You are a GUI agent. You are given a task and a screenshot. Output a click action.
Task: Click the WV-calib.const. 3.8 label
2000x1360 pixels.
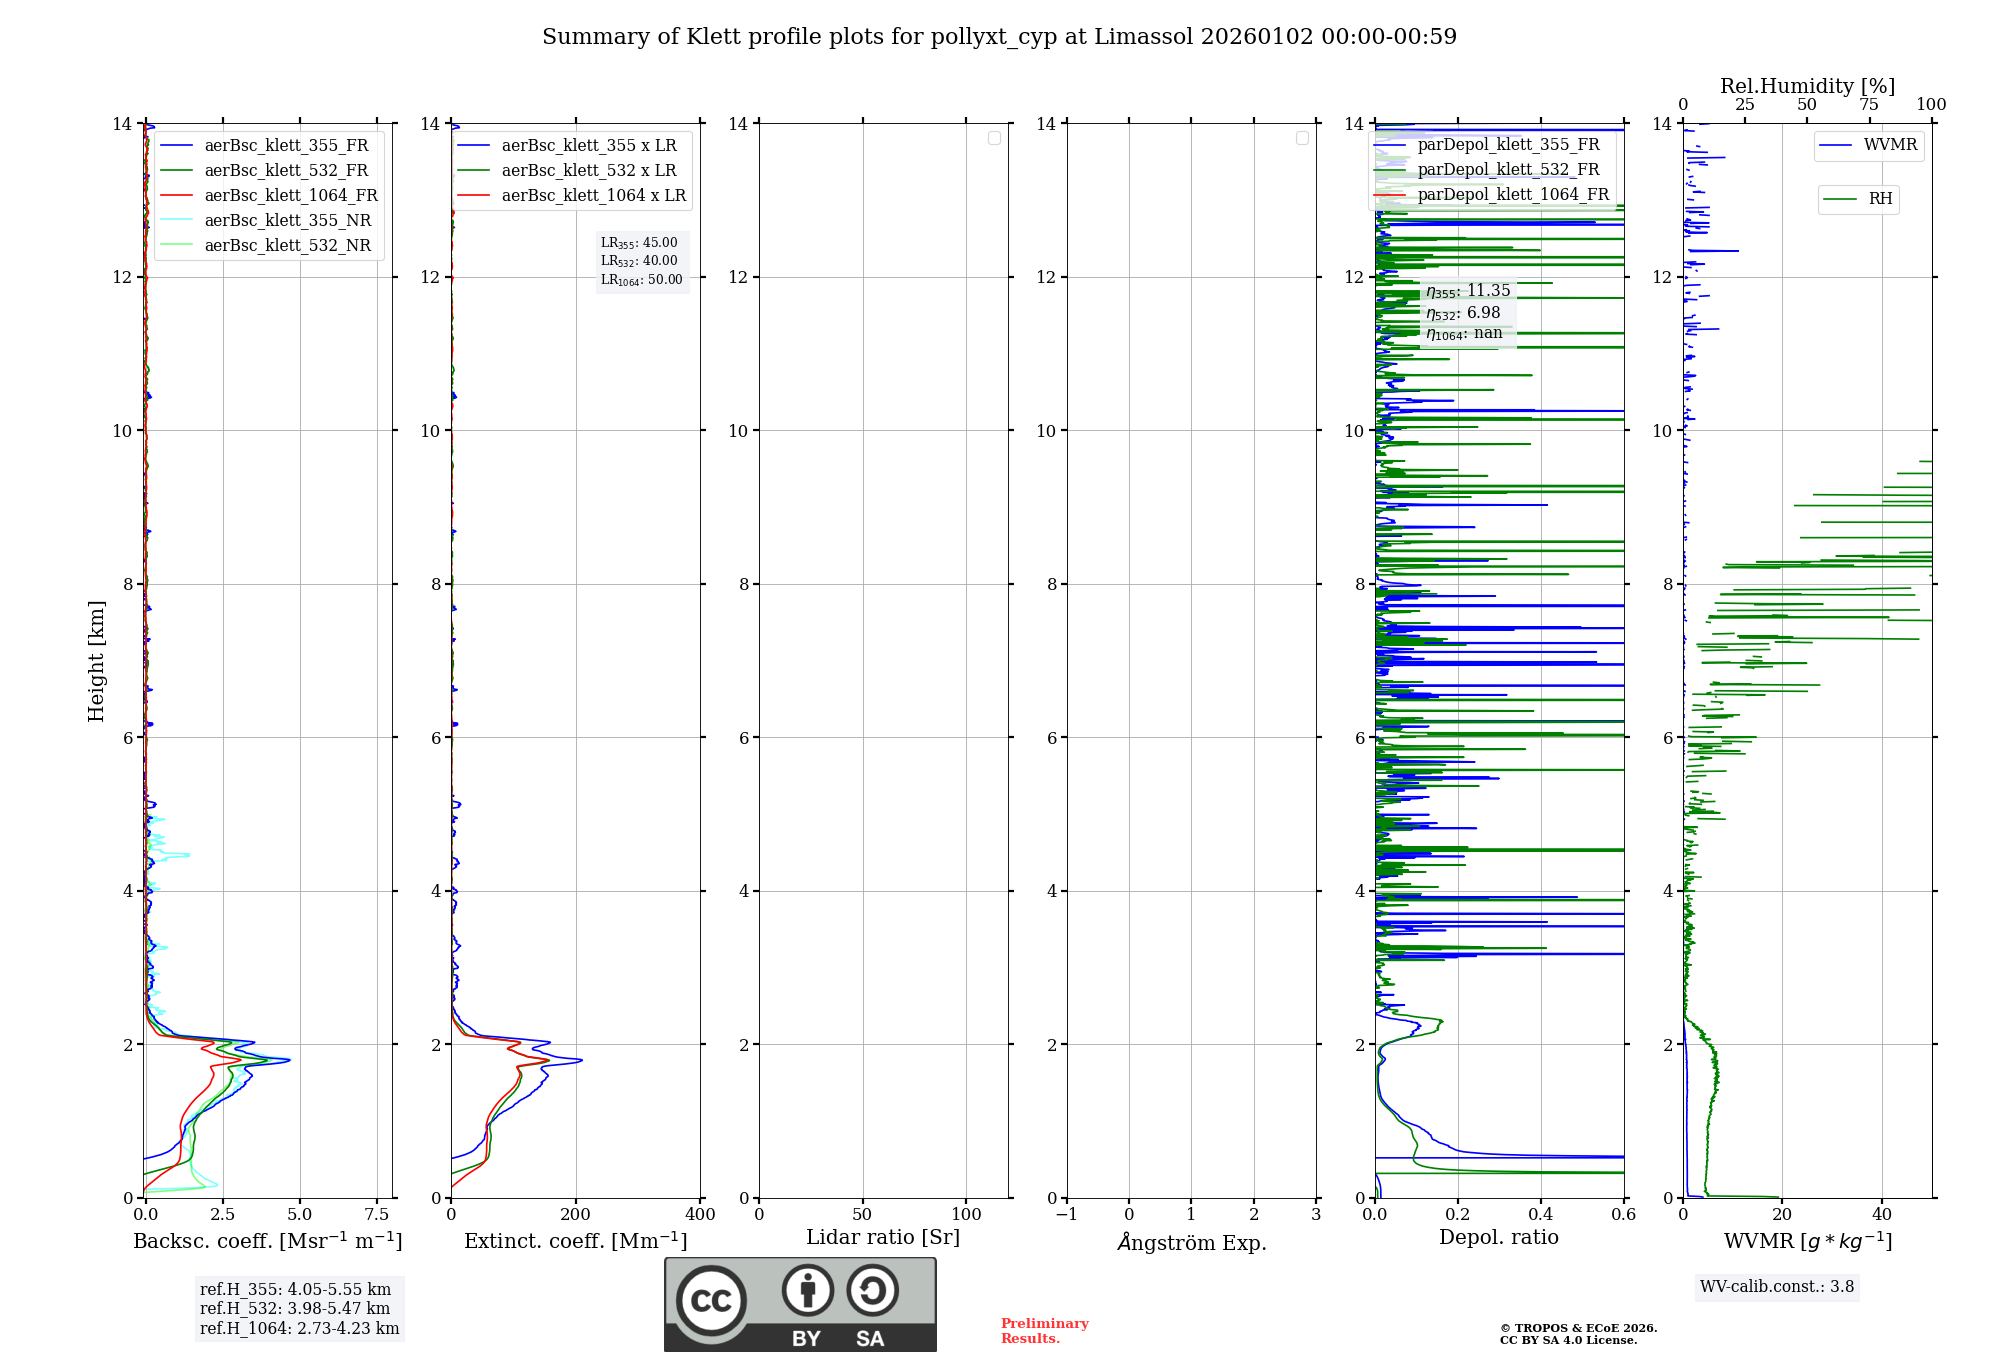[1776, 1287]
